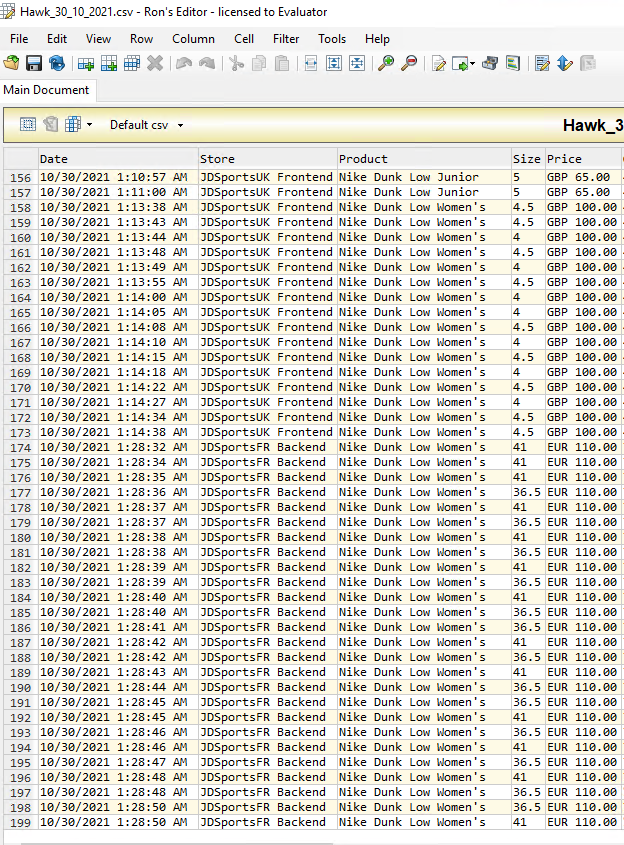
Task: Click the grid table icon beside the delete X
Action: coord(132,64)
